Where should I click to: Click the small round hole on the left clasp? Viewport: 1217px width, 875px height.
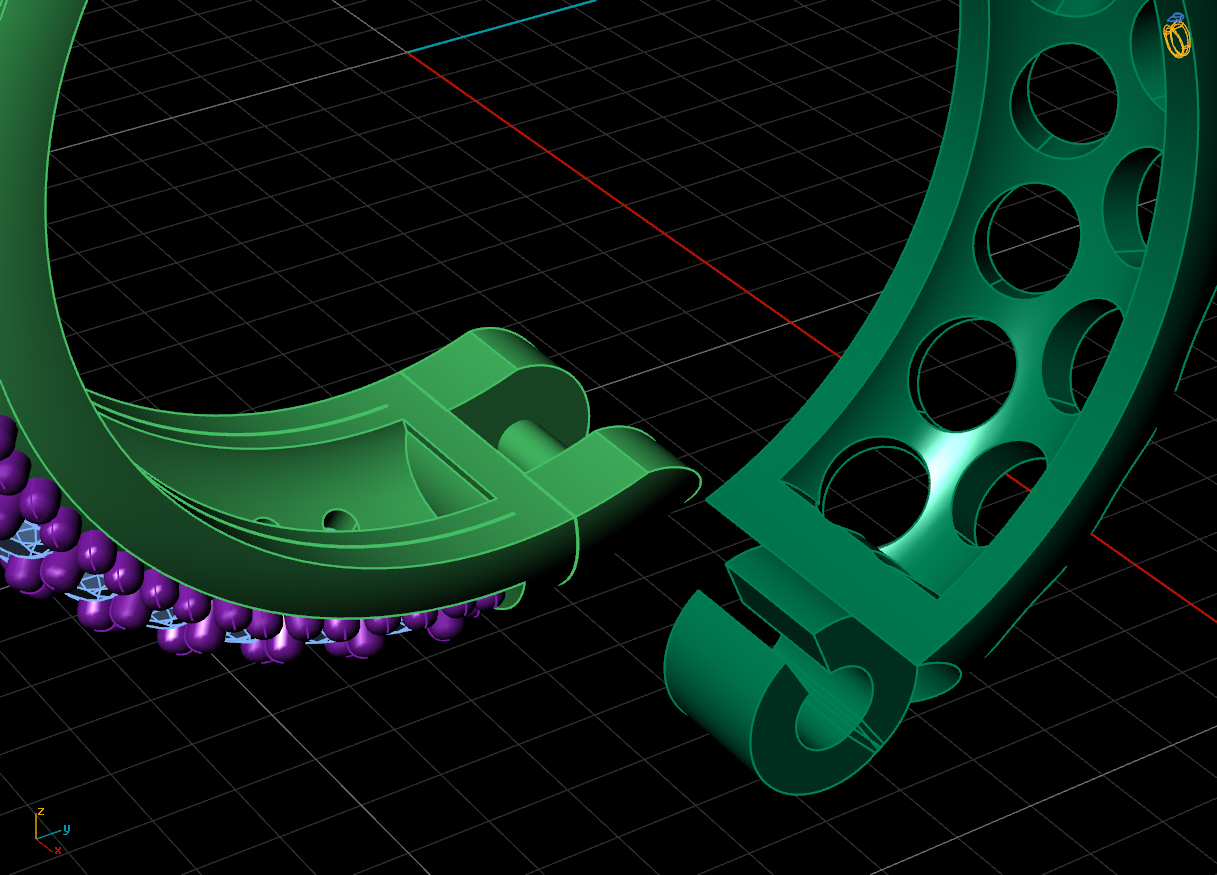(x=340, y=519)
